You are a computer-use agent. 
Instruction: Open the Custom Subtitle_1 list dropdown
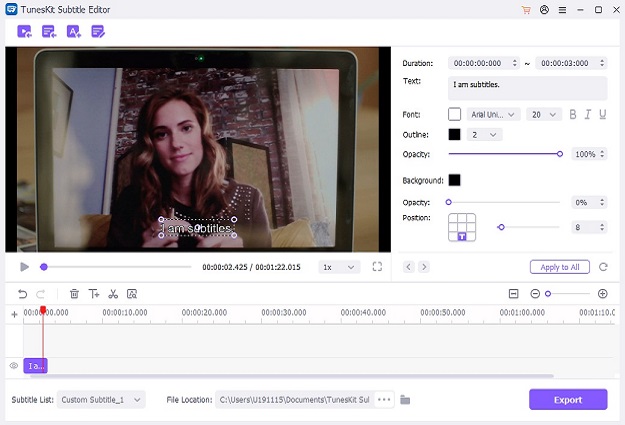tap(101, 399)
